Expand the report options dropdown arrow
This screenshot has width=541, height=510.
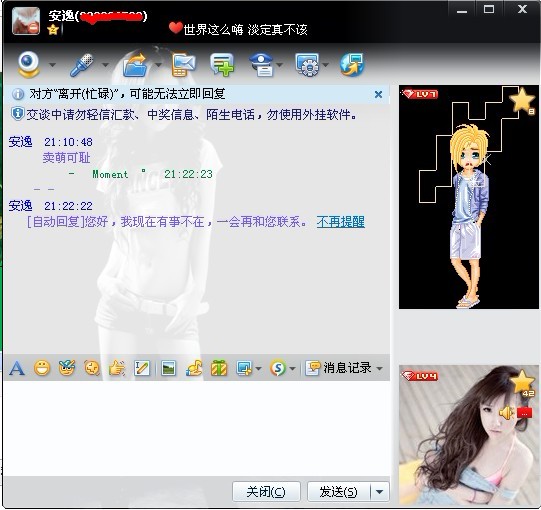279,65
